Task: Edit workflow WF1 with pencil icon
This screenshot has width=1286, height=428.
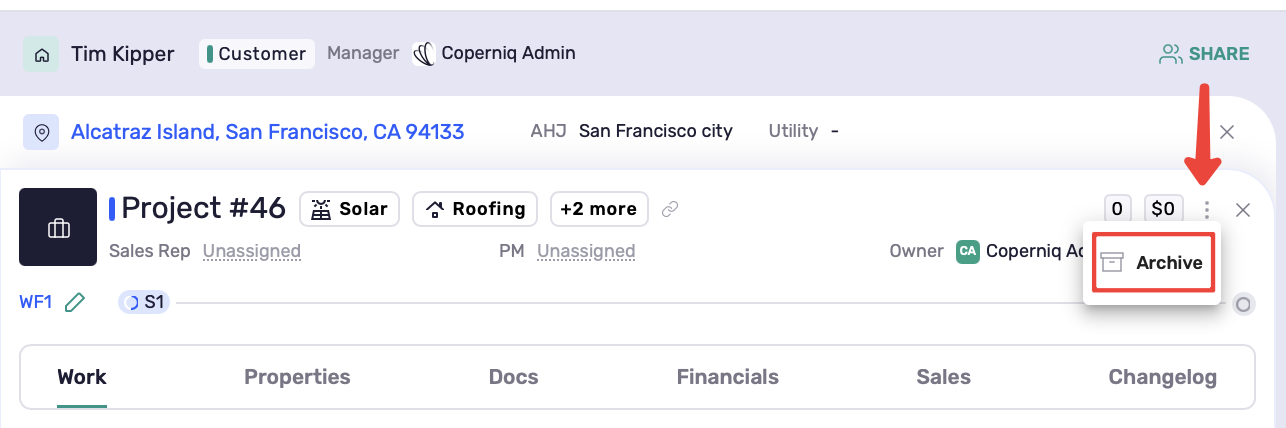Action: pyautogui.click(x=74, y=302)
